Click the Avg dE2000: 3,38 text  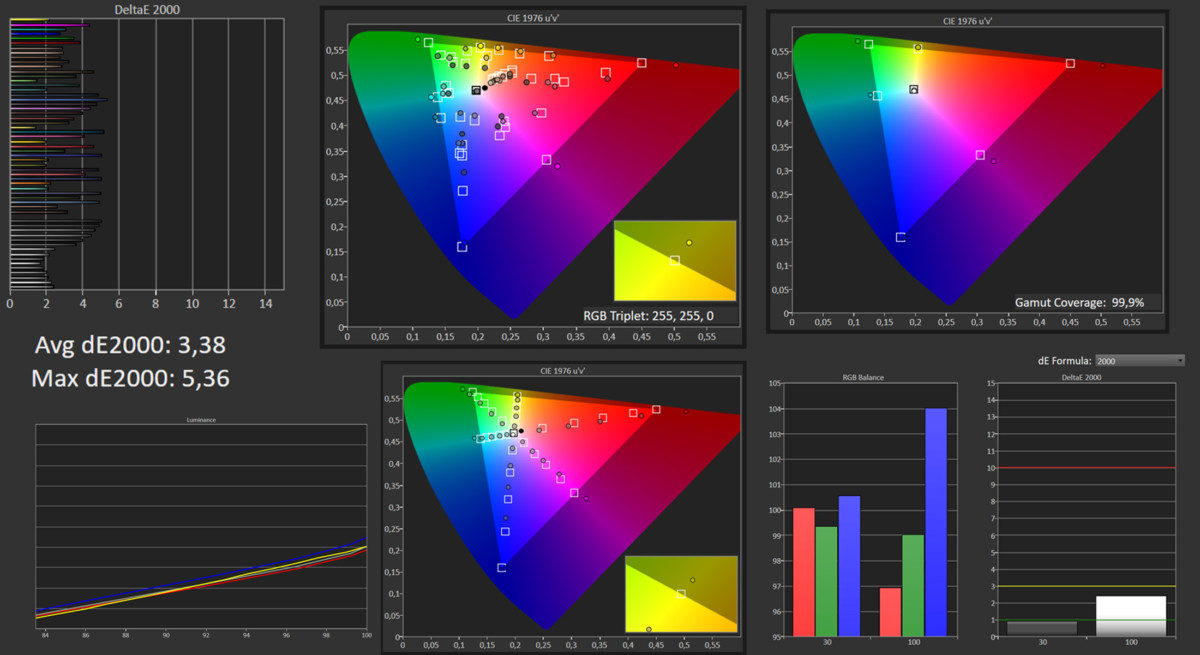[130, 346]
